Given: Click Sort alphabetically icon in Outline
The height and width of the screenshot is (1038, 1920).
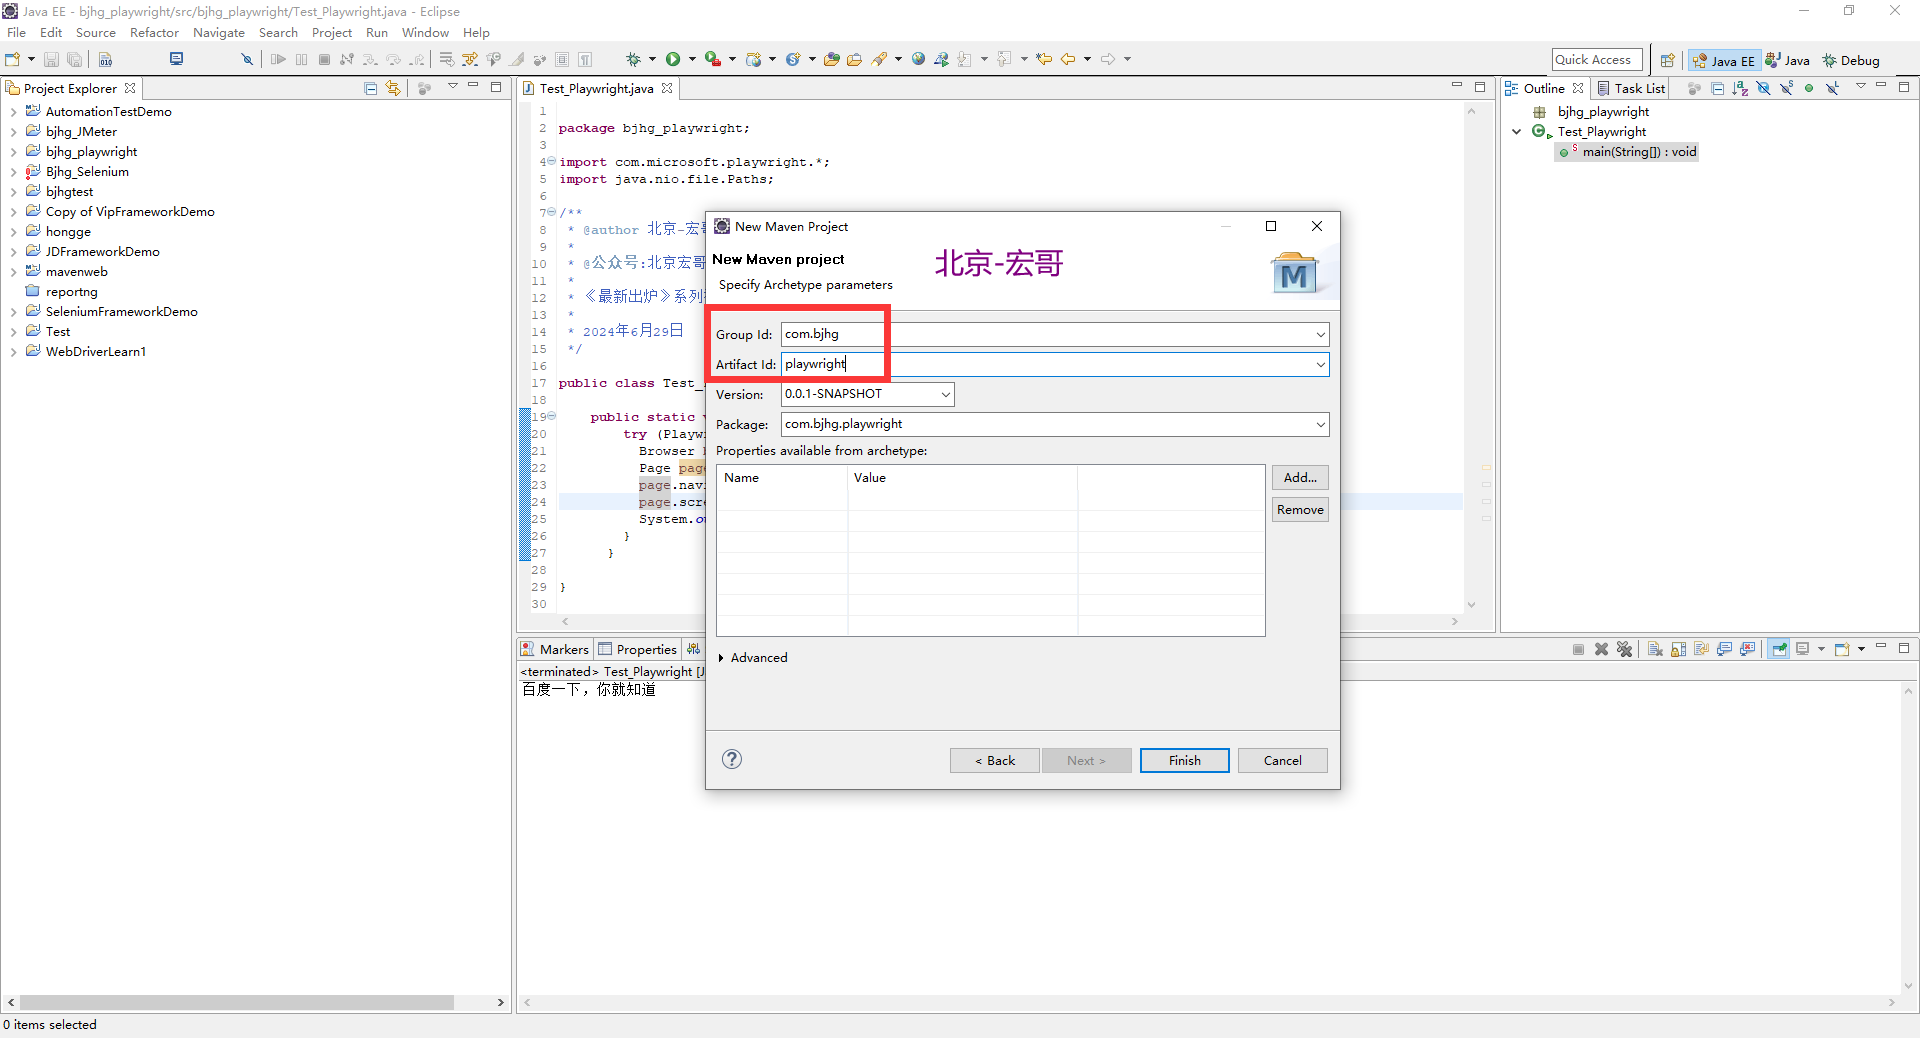Looking at the screenshot, I should (x=1741, y=88).
